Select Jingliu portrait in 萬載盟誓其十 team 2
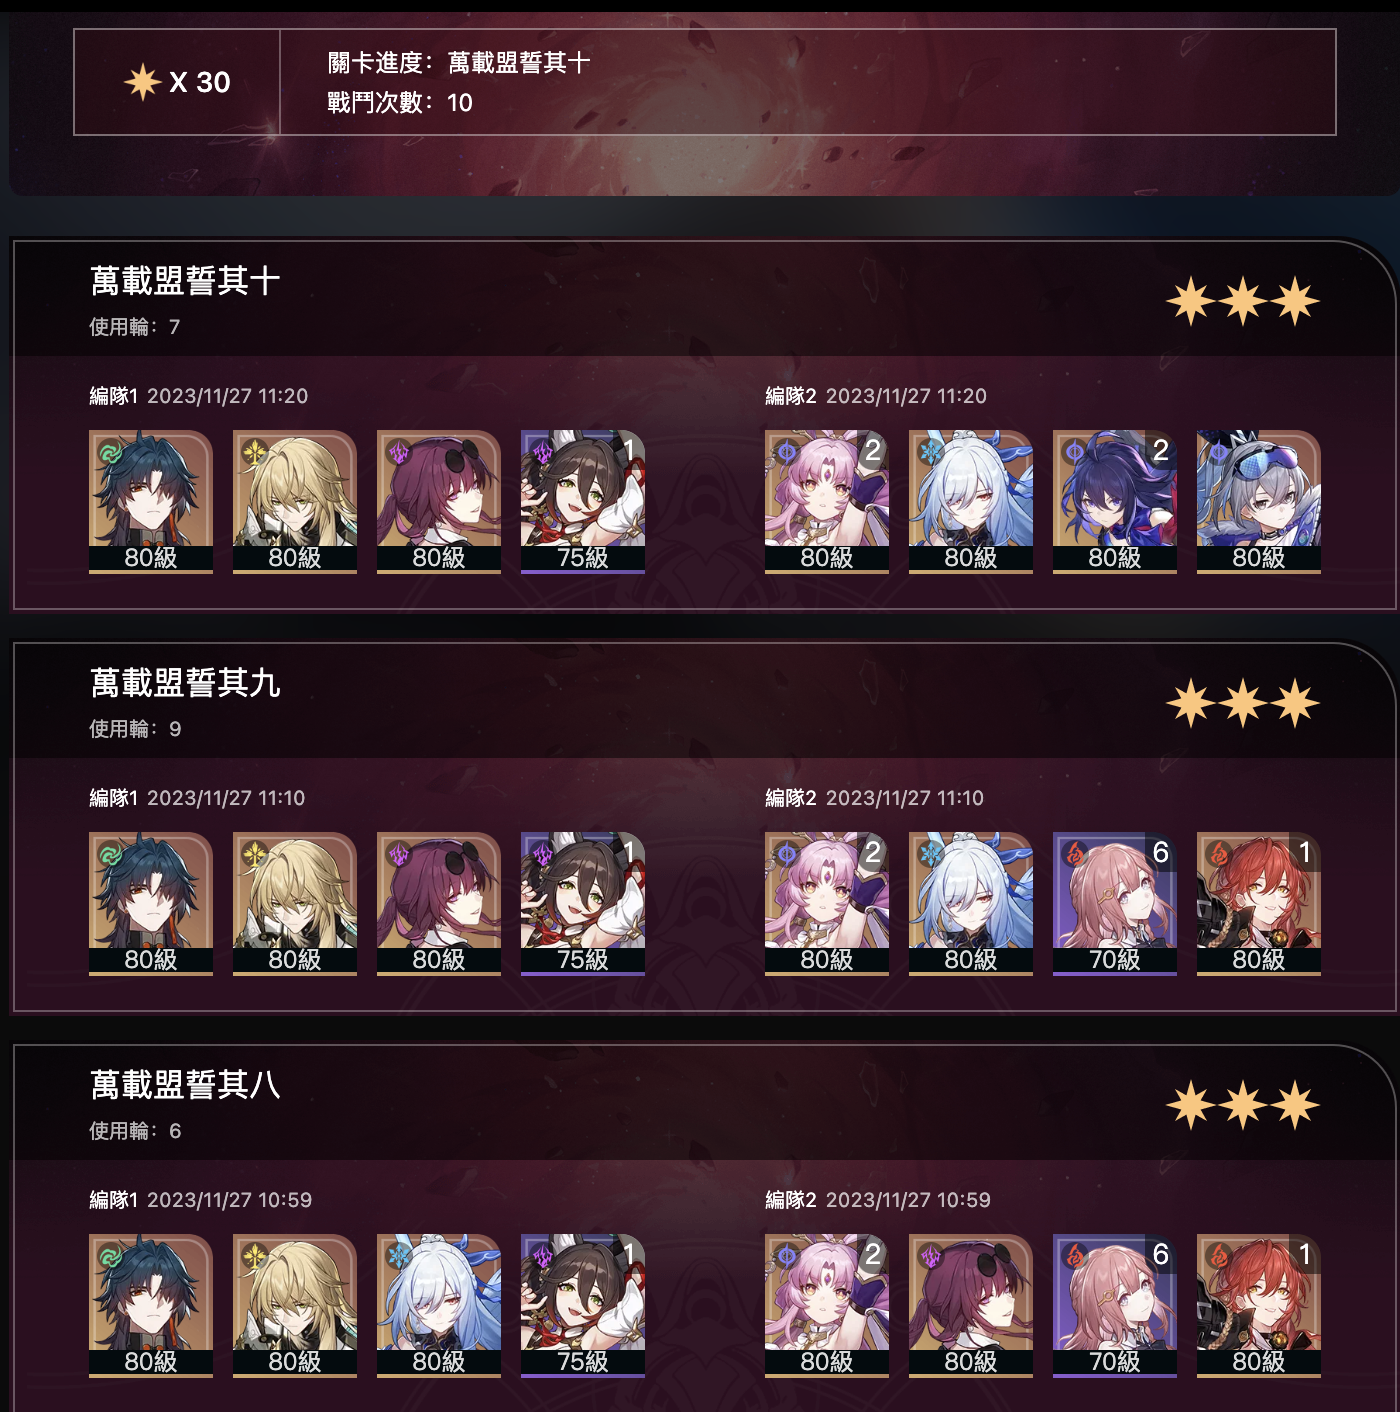The image size is (1400, 1412). [x=971, y=502]
